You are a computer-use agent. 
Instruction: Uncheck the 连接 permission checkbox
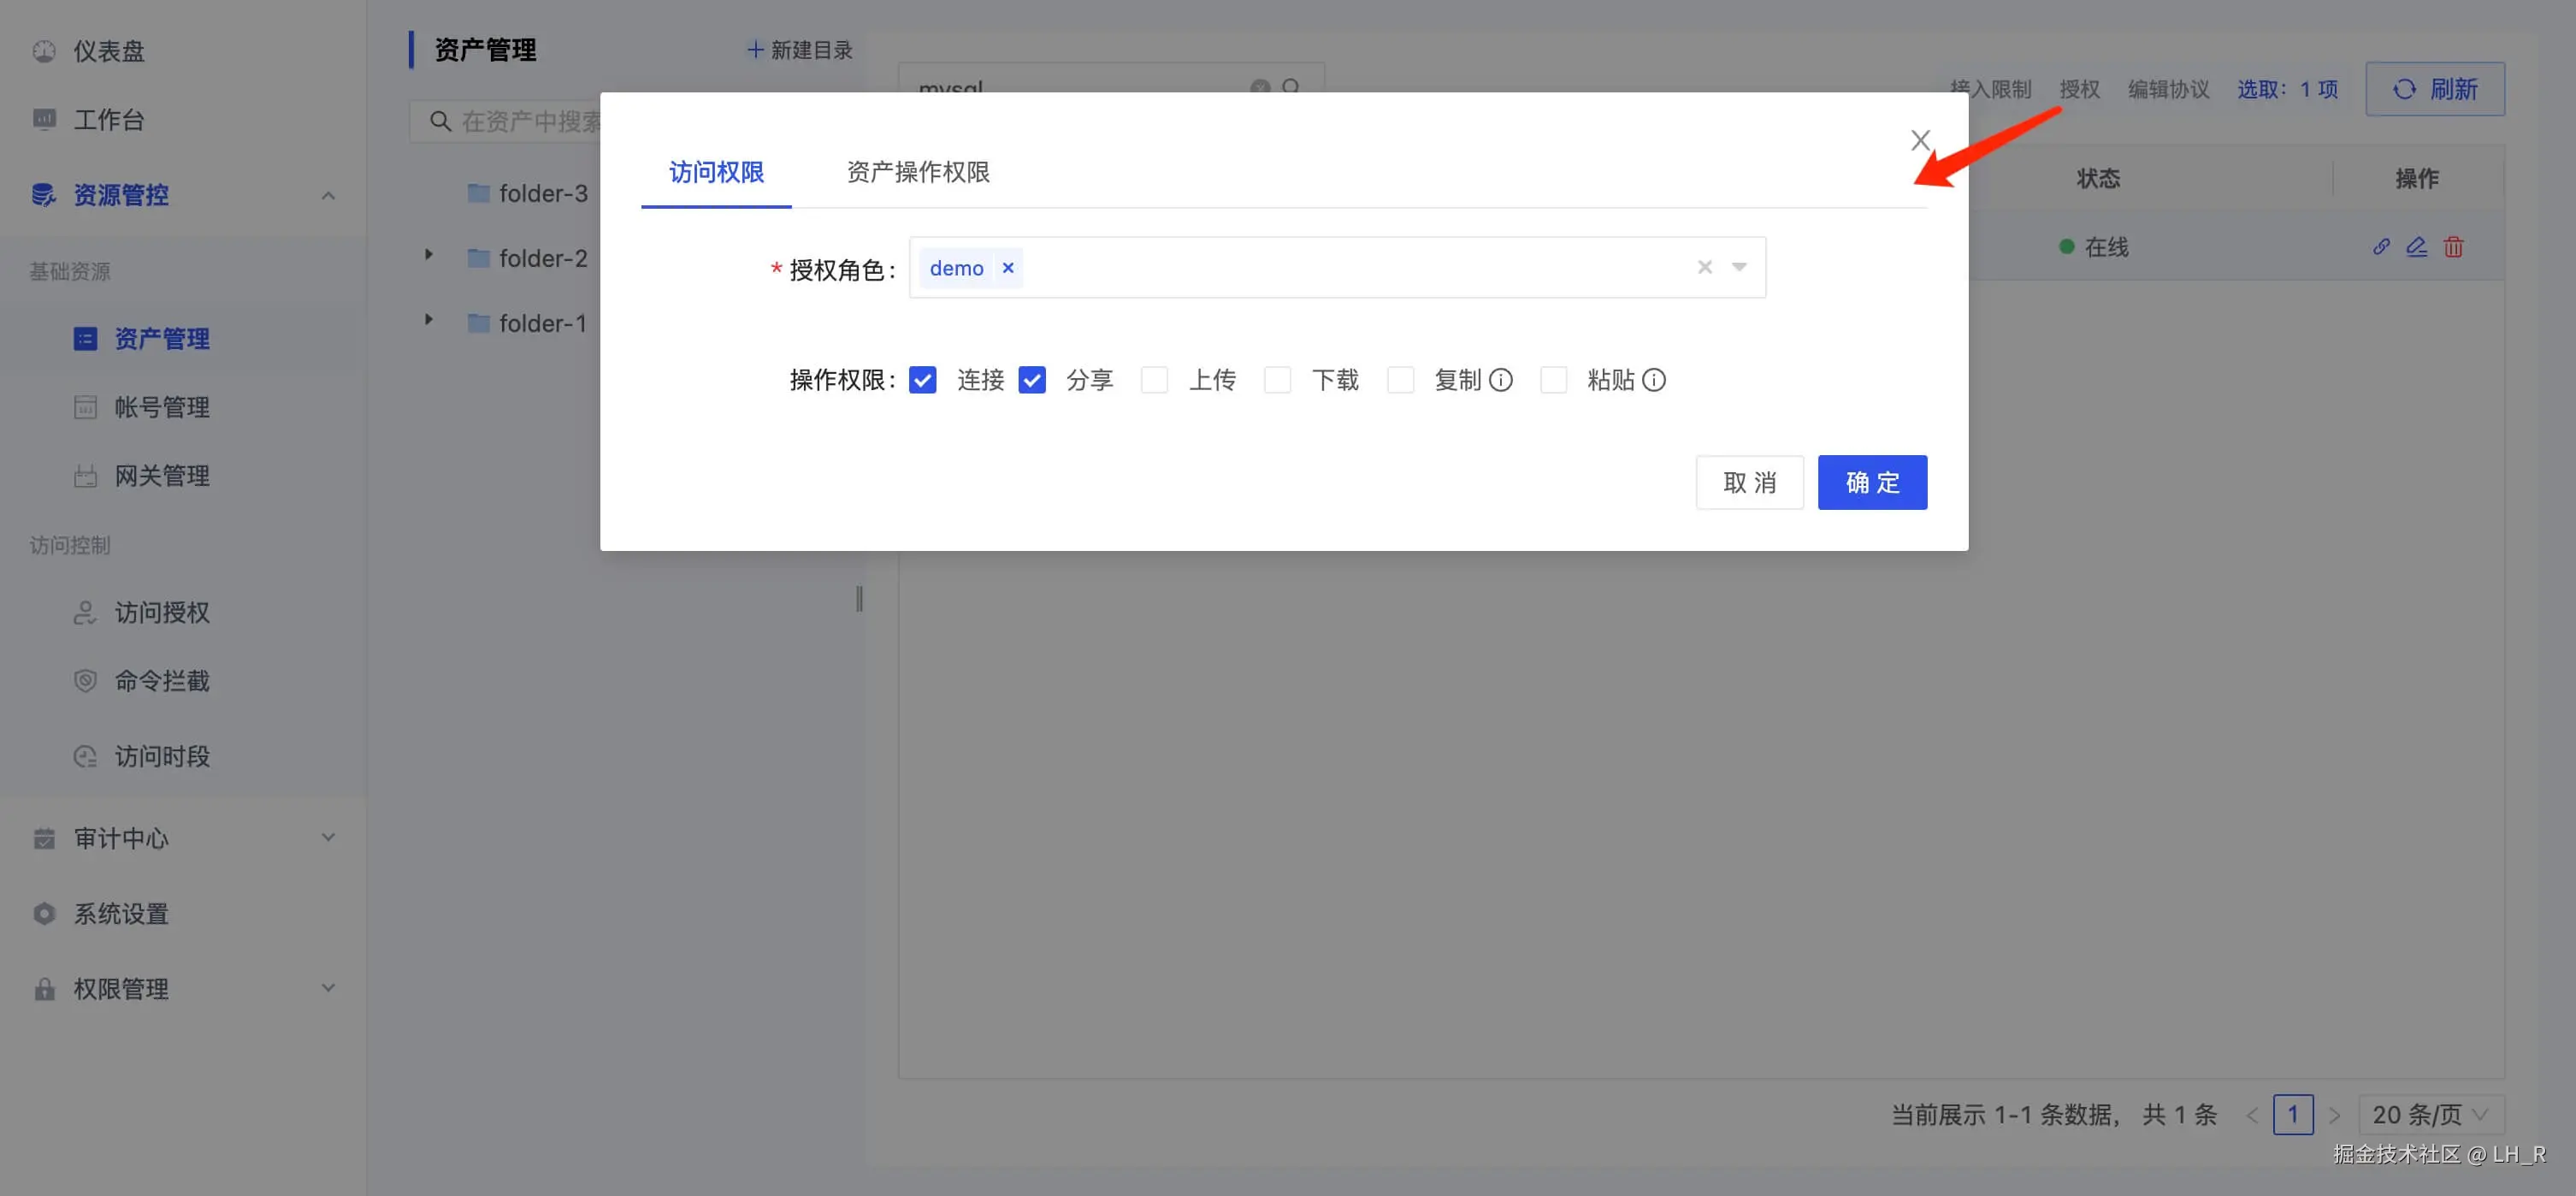[x=922, y=380]
